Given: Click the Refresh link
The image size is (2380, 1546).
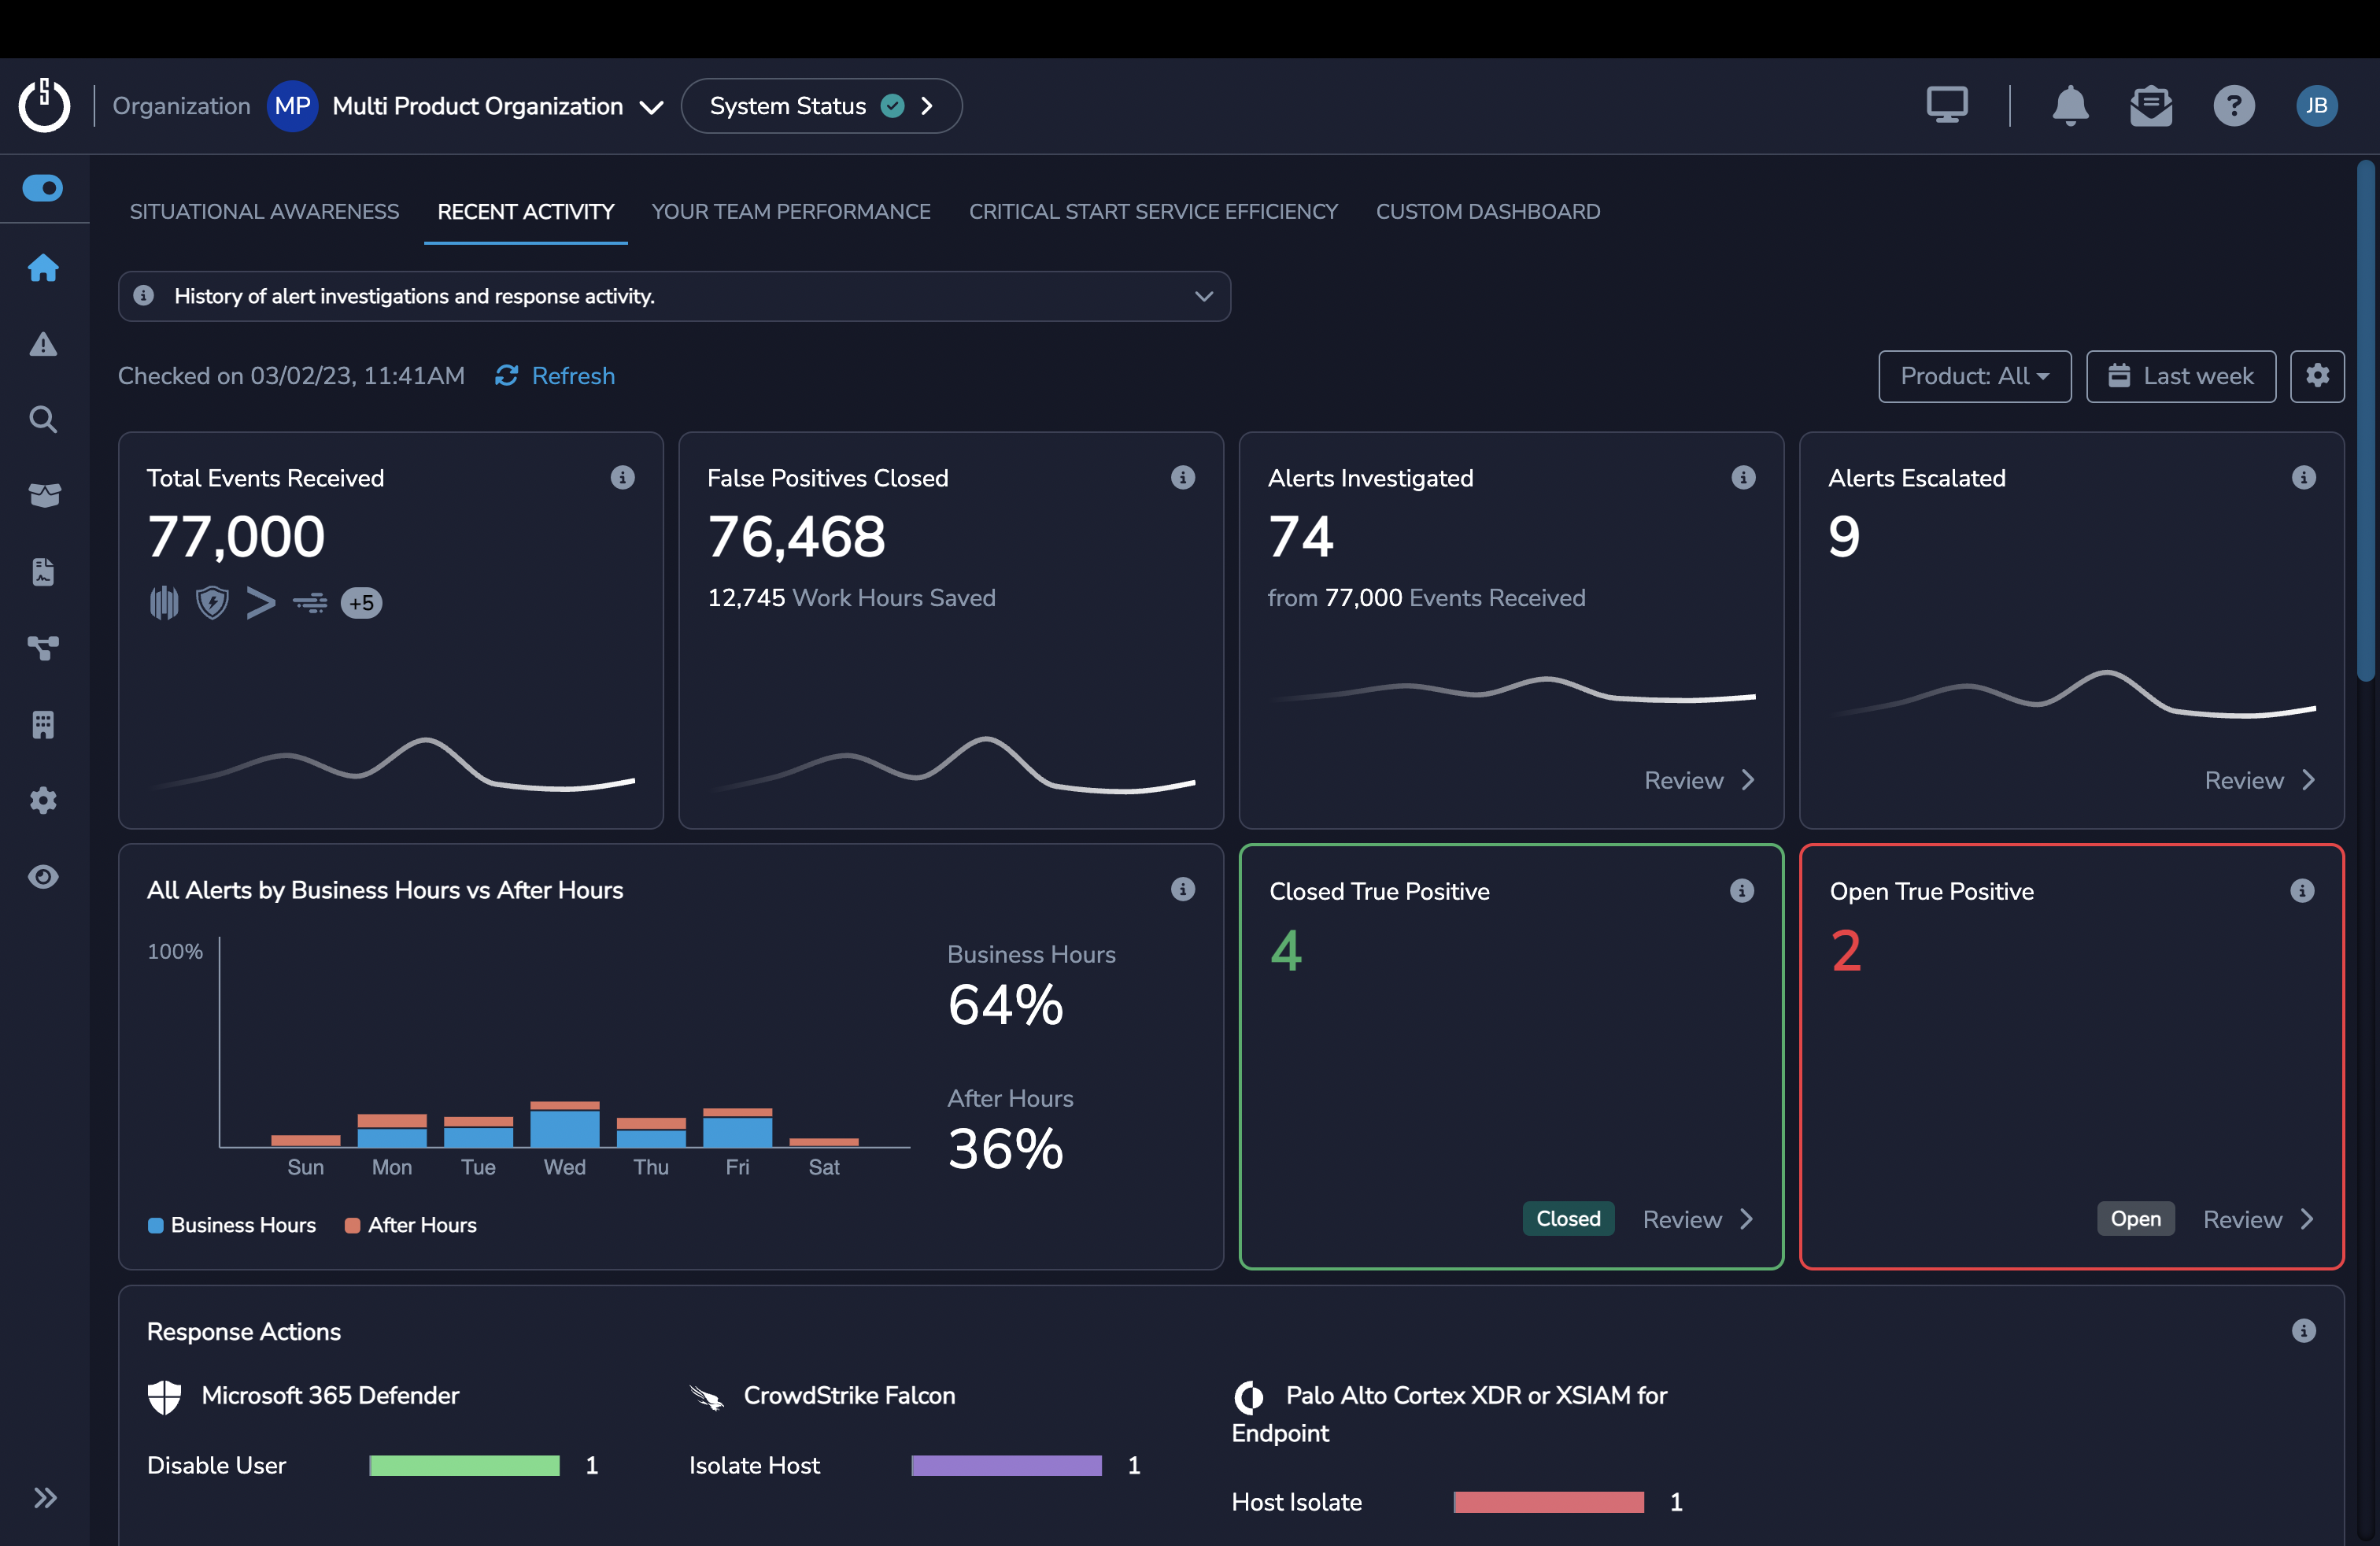Looking at the screenshot, I should pos(555,376).
